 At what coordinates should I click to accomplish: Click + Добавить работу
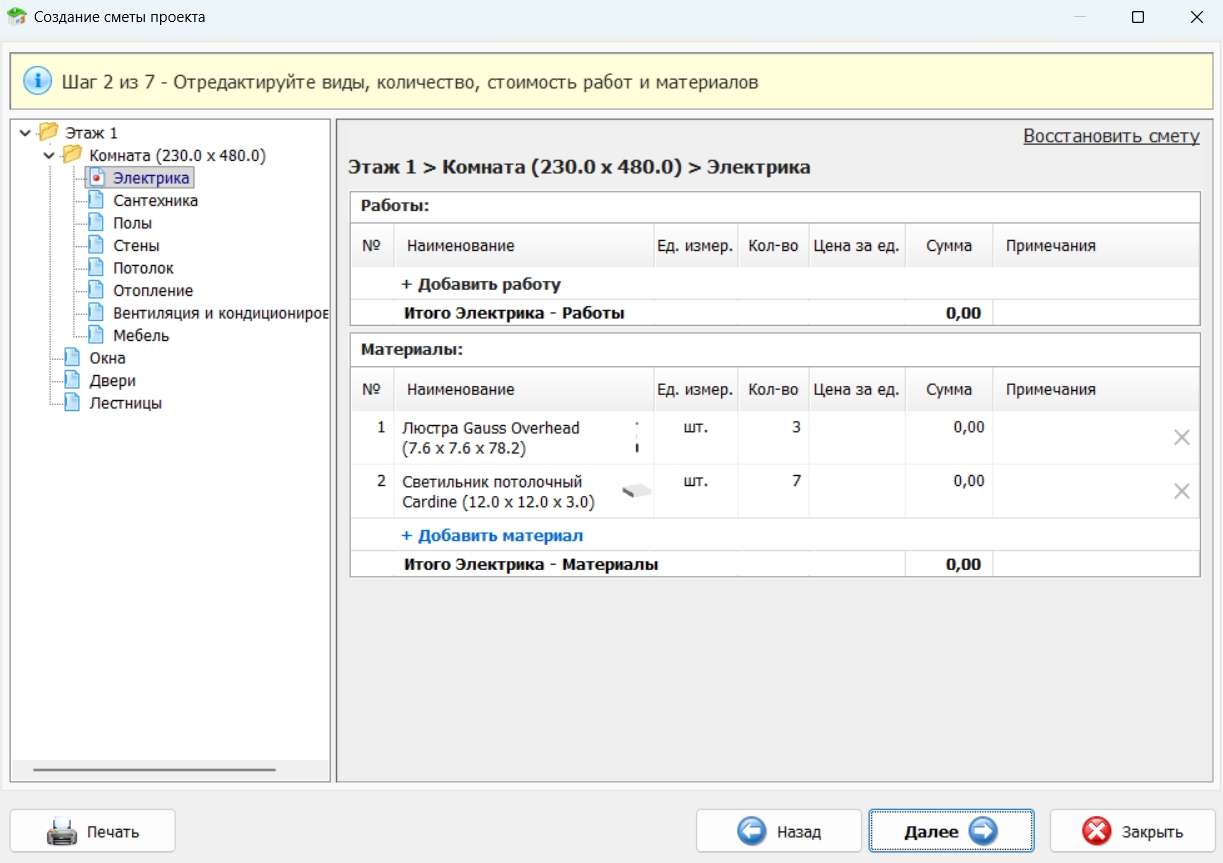pyautogui.click(x=481, y=285)
